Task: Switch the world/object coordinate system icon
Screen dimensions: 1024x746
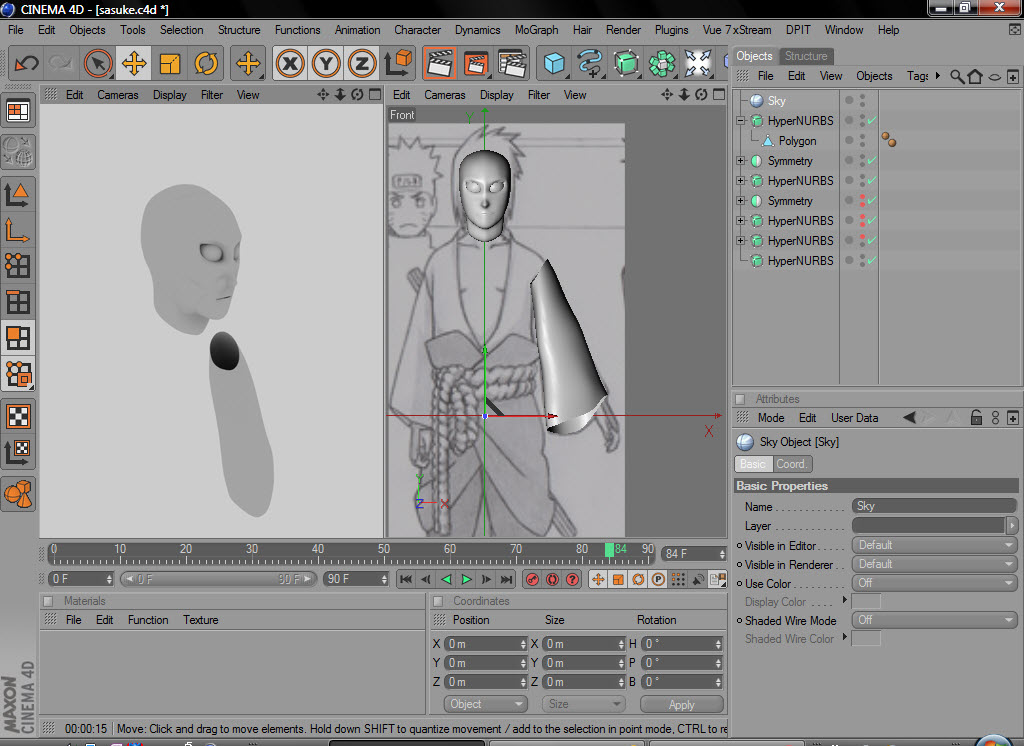Action: point(398,64)
